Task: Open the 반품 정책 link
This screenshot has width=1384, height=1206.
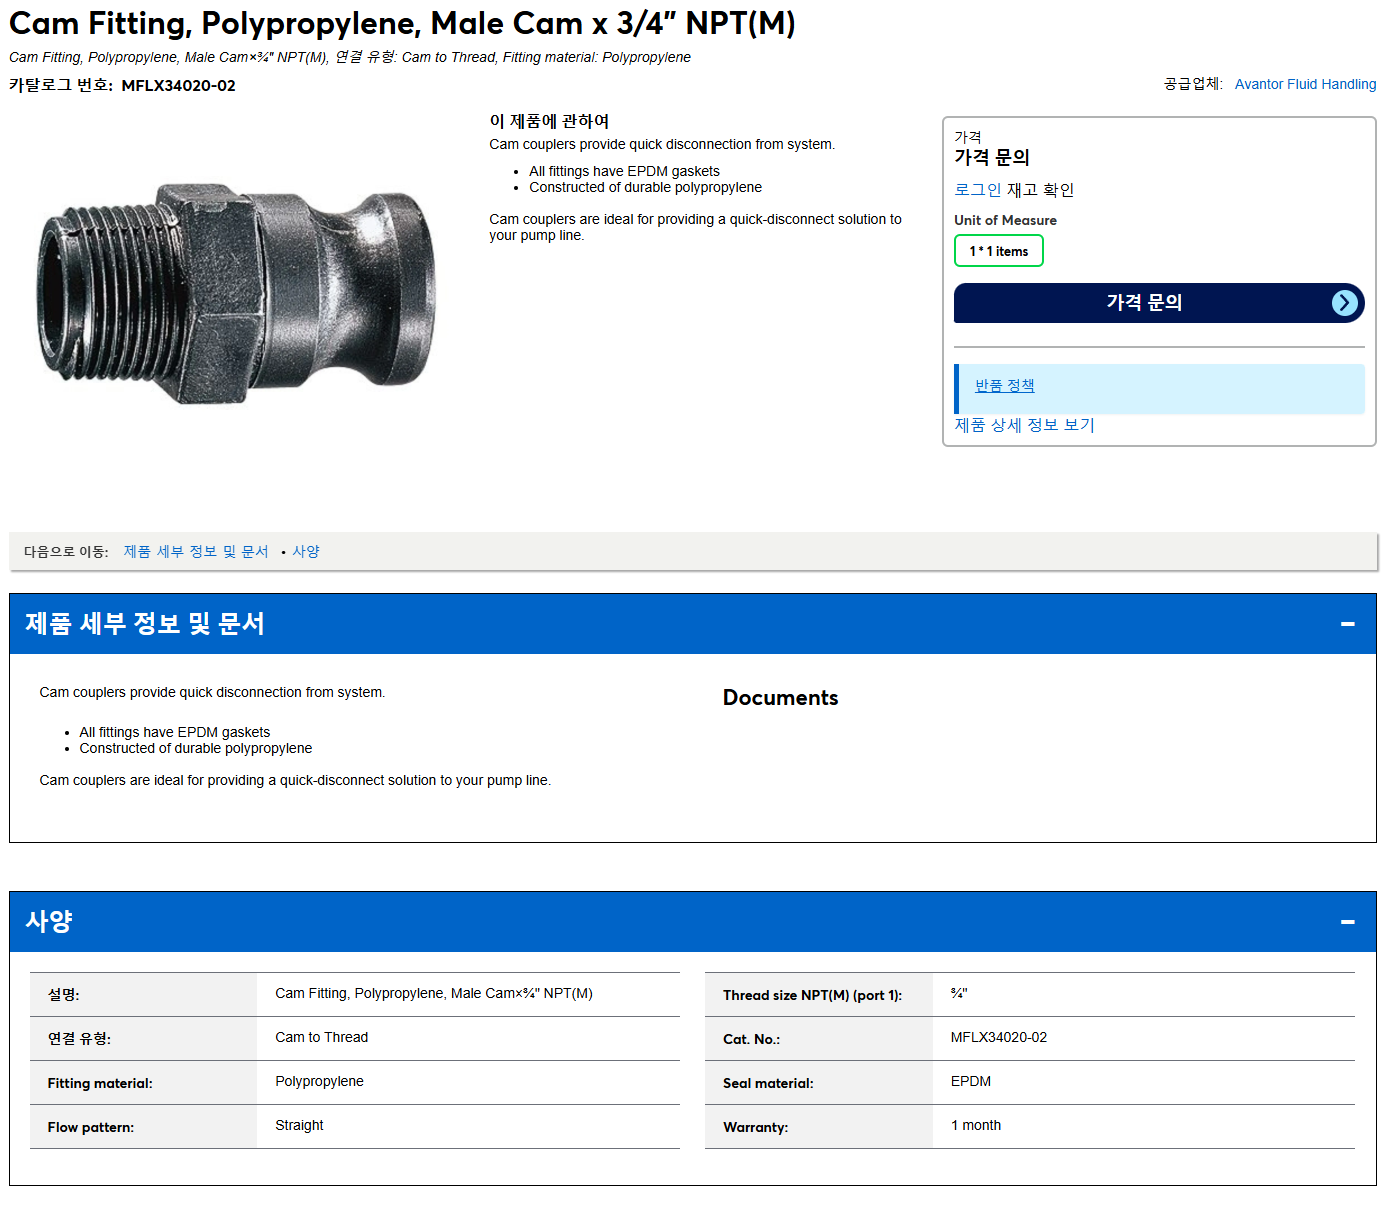Action: (x=1004, y=385)
